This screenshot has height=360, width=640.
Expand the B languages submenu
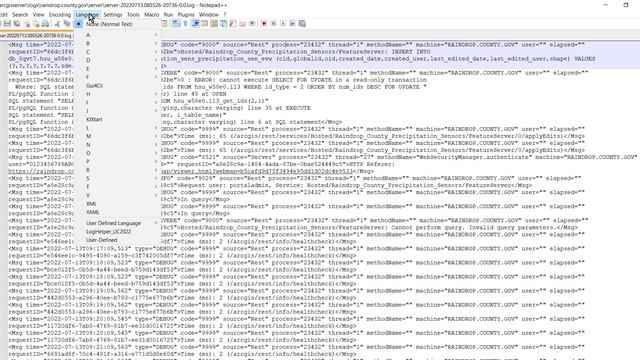pos(118,43)
